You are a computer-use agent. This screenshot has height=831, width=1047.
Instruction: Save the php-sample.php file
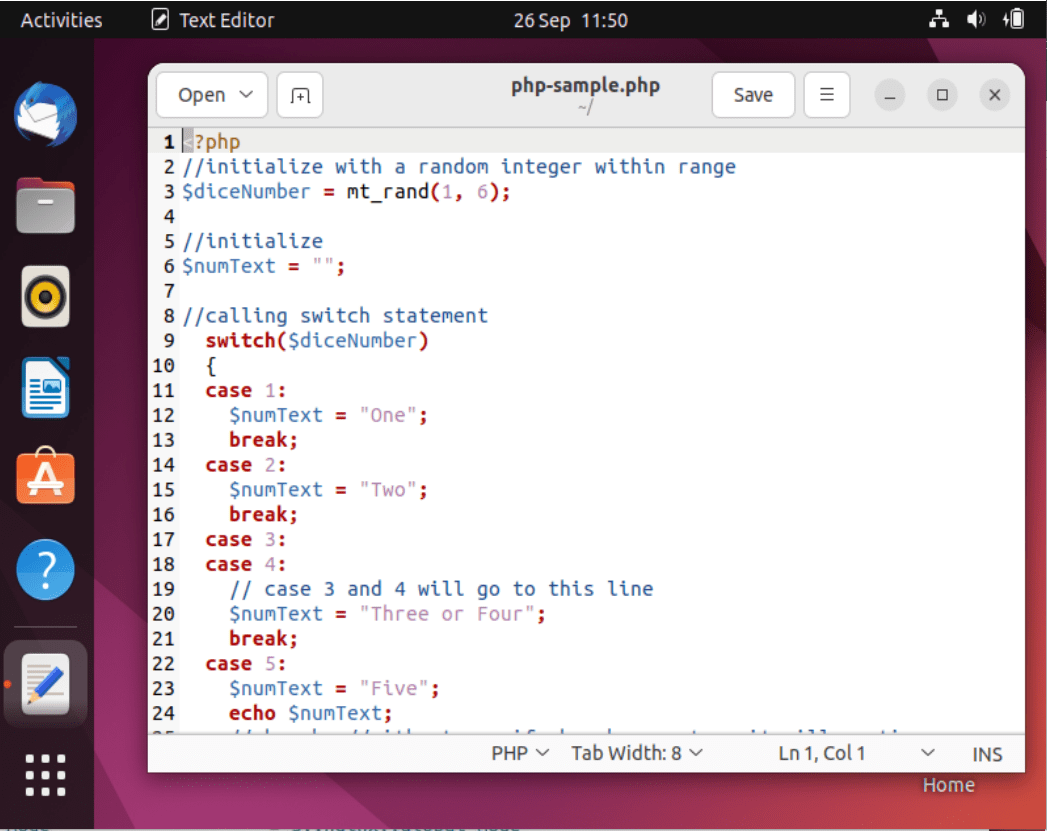753,94
